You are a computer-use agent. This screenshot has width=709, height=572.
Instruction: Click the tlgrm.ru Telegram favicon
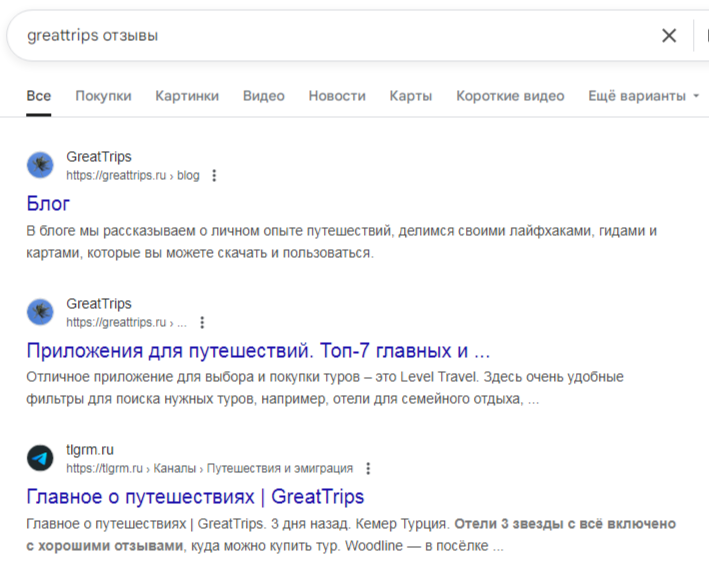click(x=40, y=458)
